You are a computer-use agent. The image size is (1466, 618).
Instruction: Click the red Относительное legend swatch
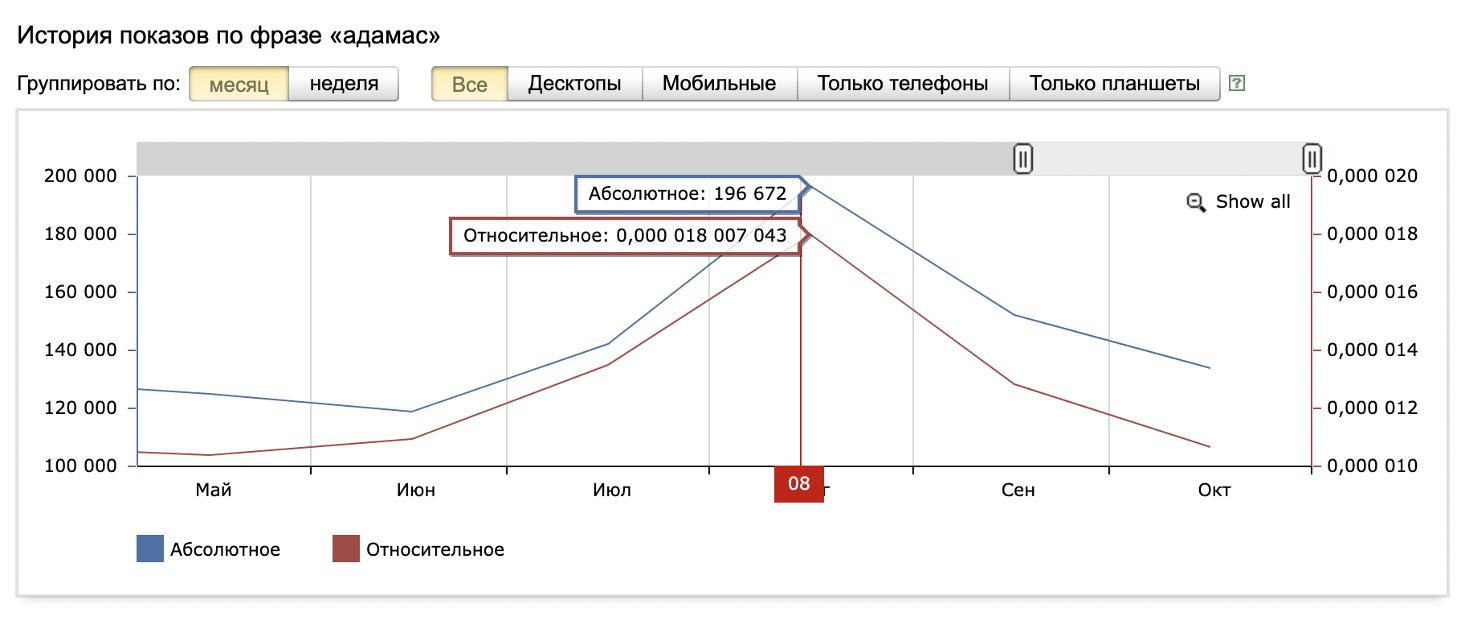click(x=346, y=549)
